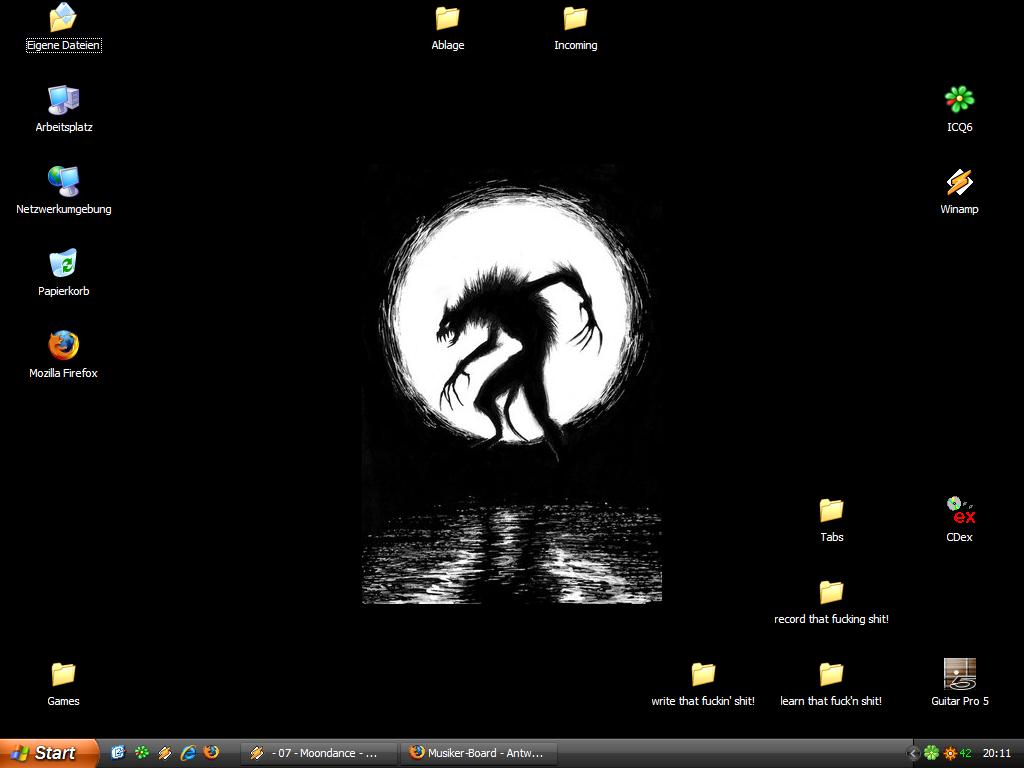The image size is (1024, 768).
Task: Launch Winamp from the Quick Launch bar
Action: pos(165,753)
